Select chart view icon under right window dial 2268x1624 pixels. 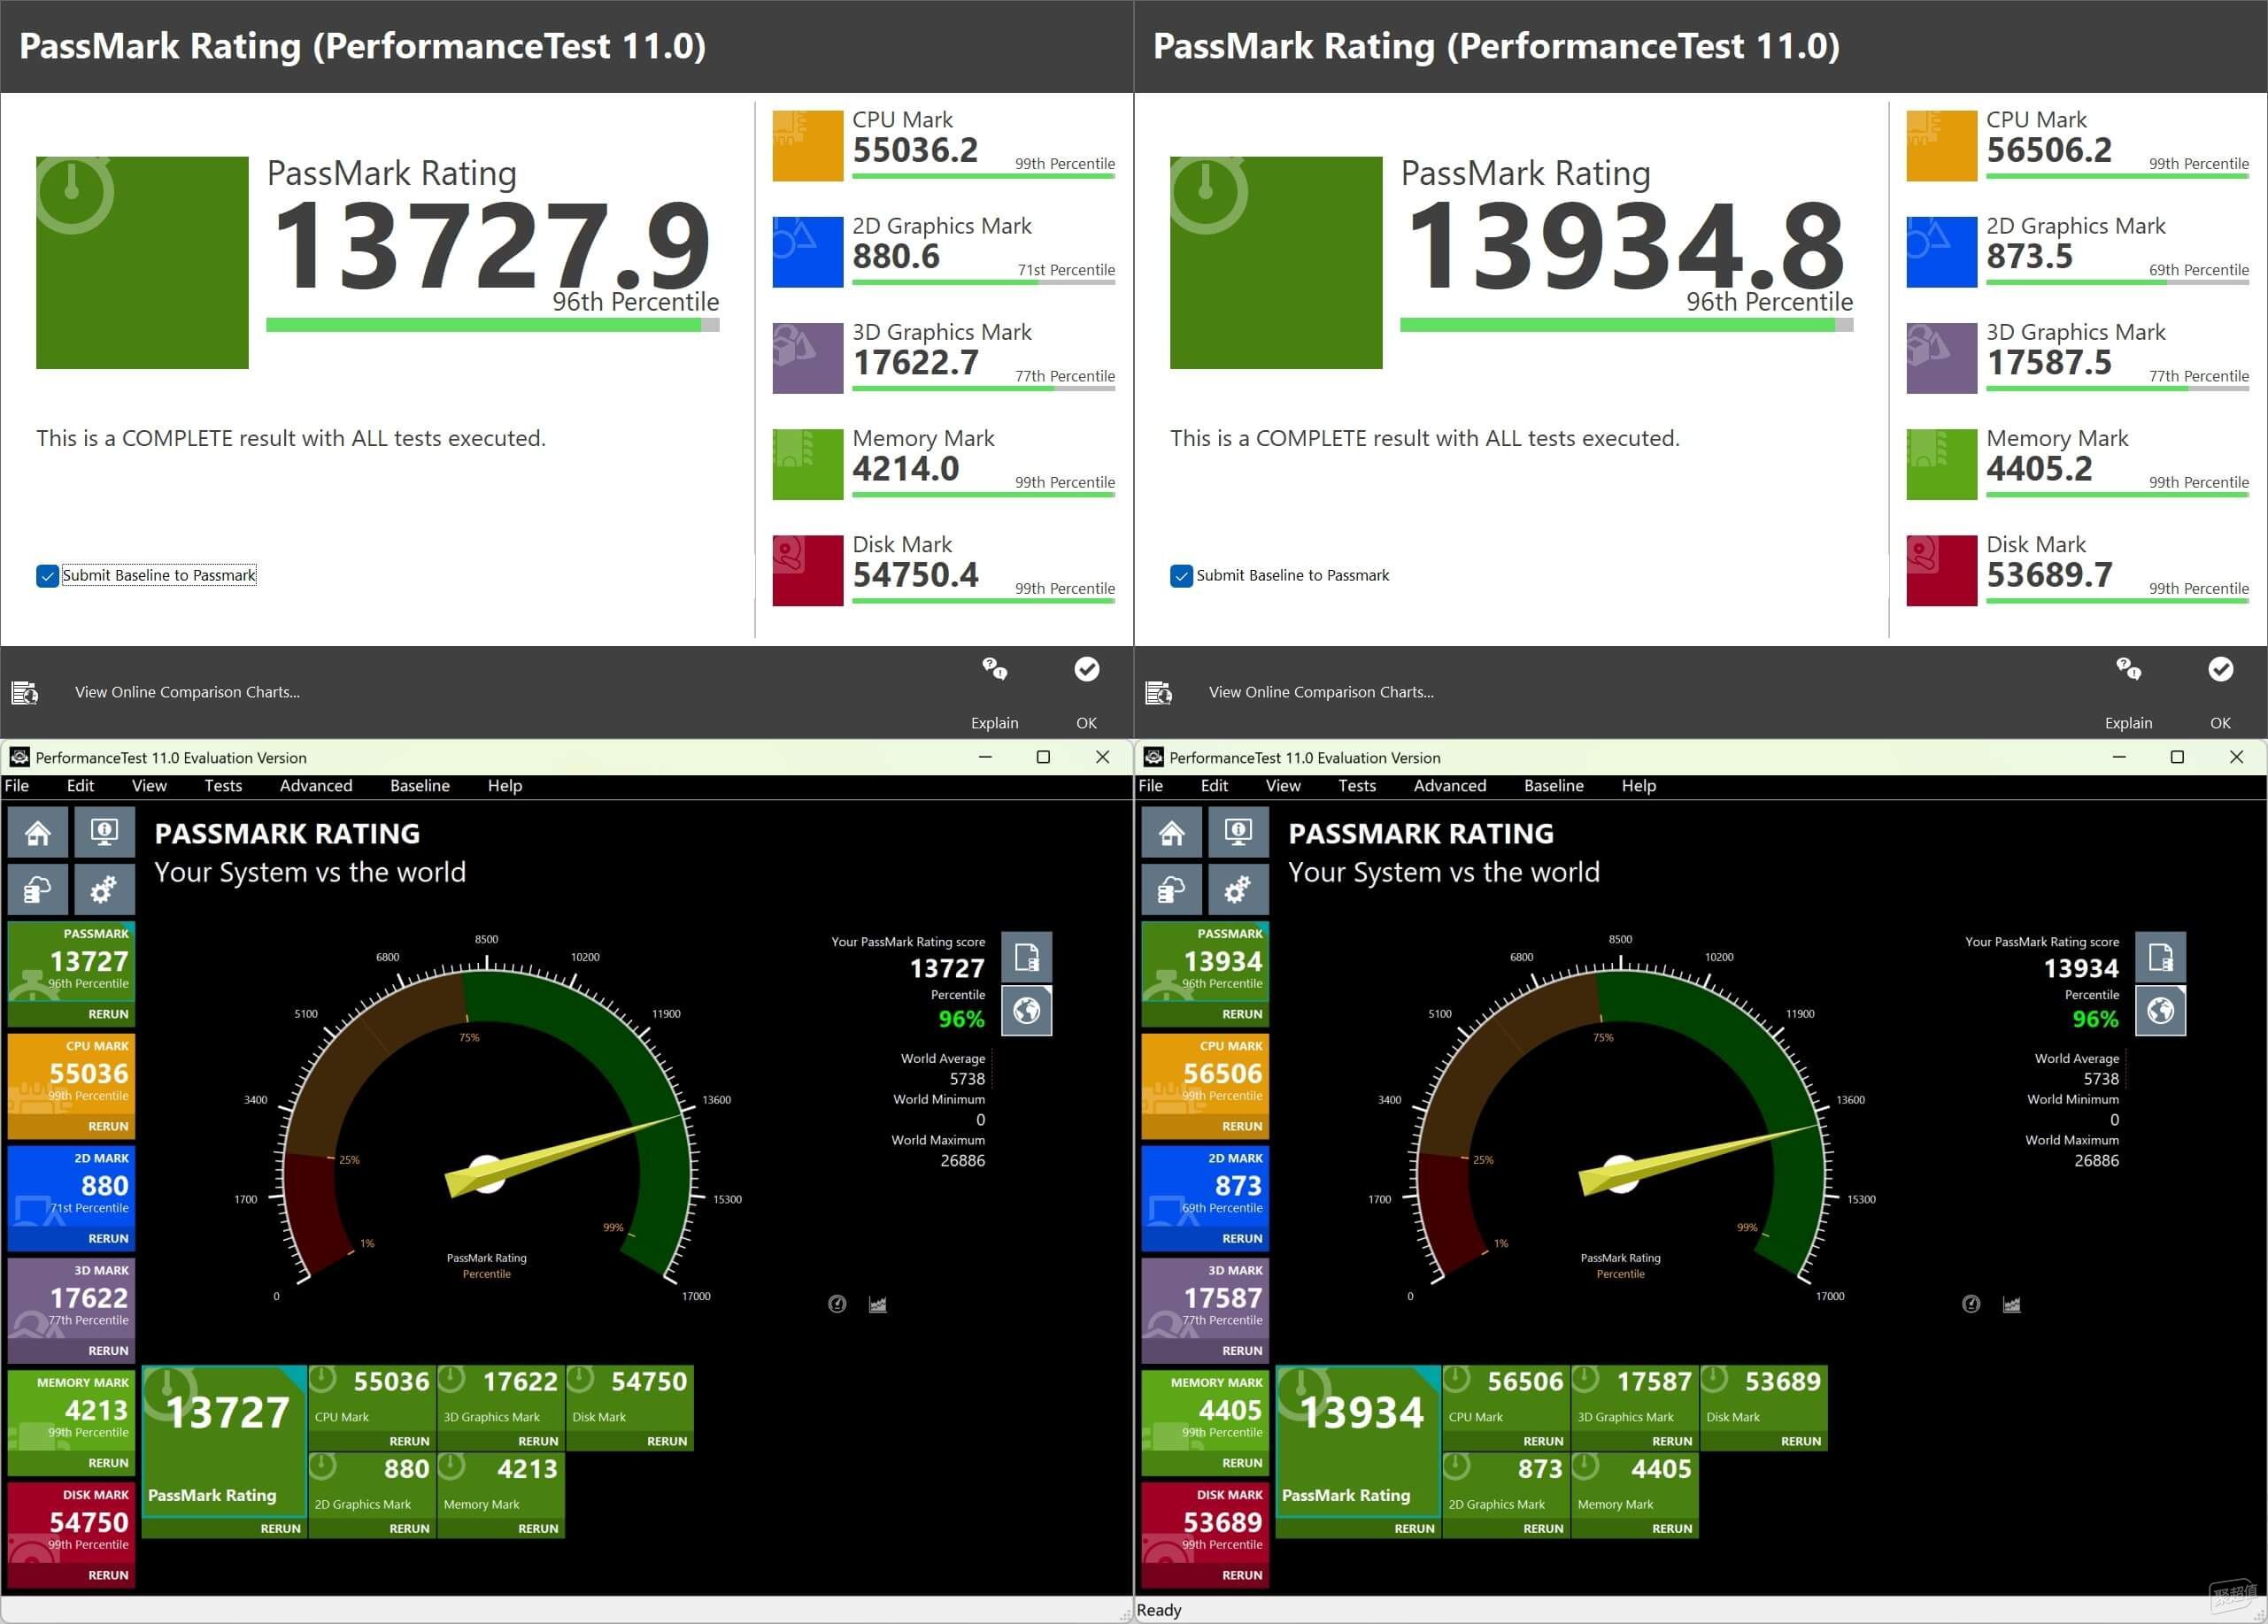(x=2012, y=1304)
